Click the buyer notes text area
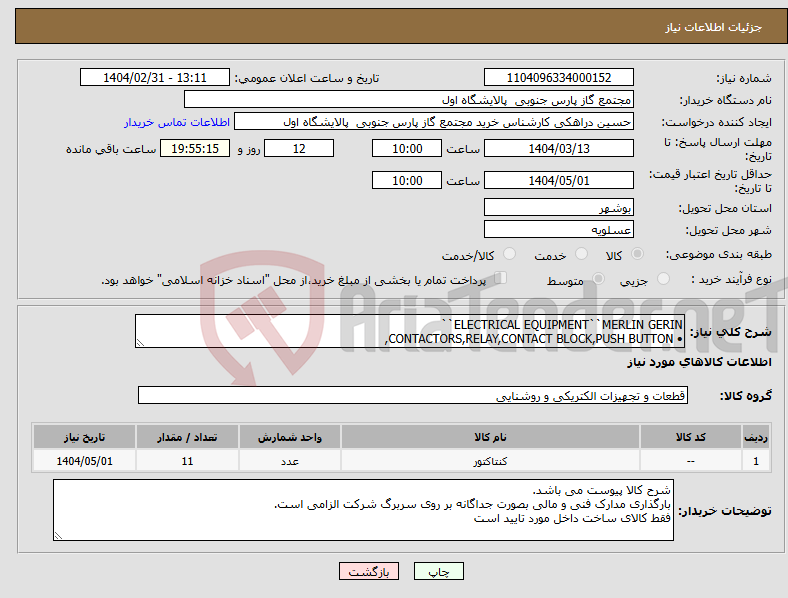Image resolution: width=788 pixels, height=598 pixels. (363, 510)
